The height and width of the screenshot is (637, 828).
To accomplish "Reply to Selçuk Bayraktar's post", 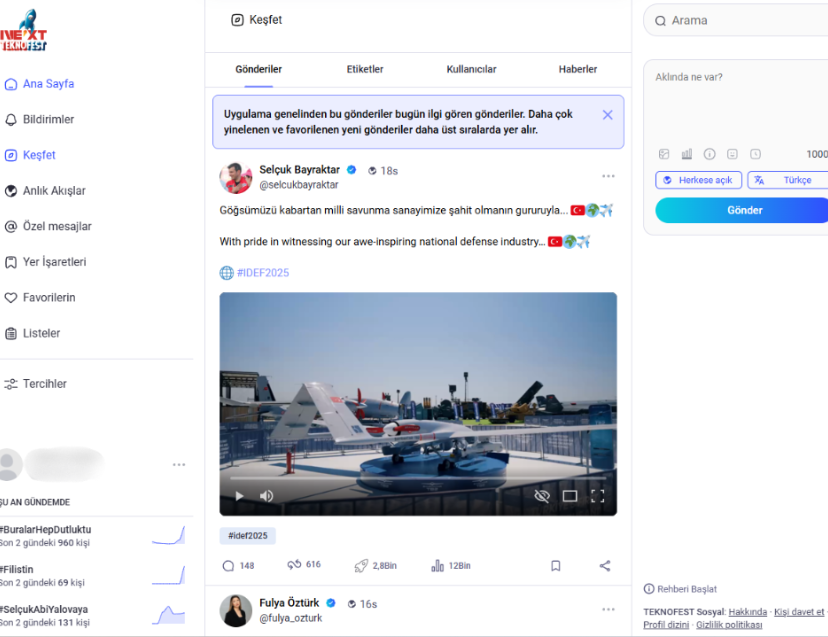I will [229, 566].
